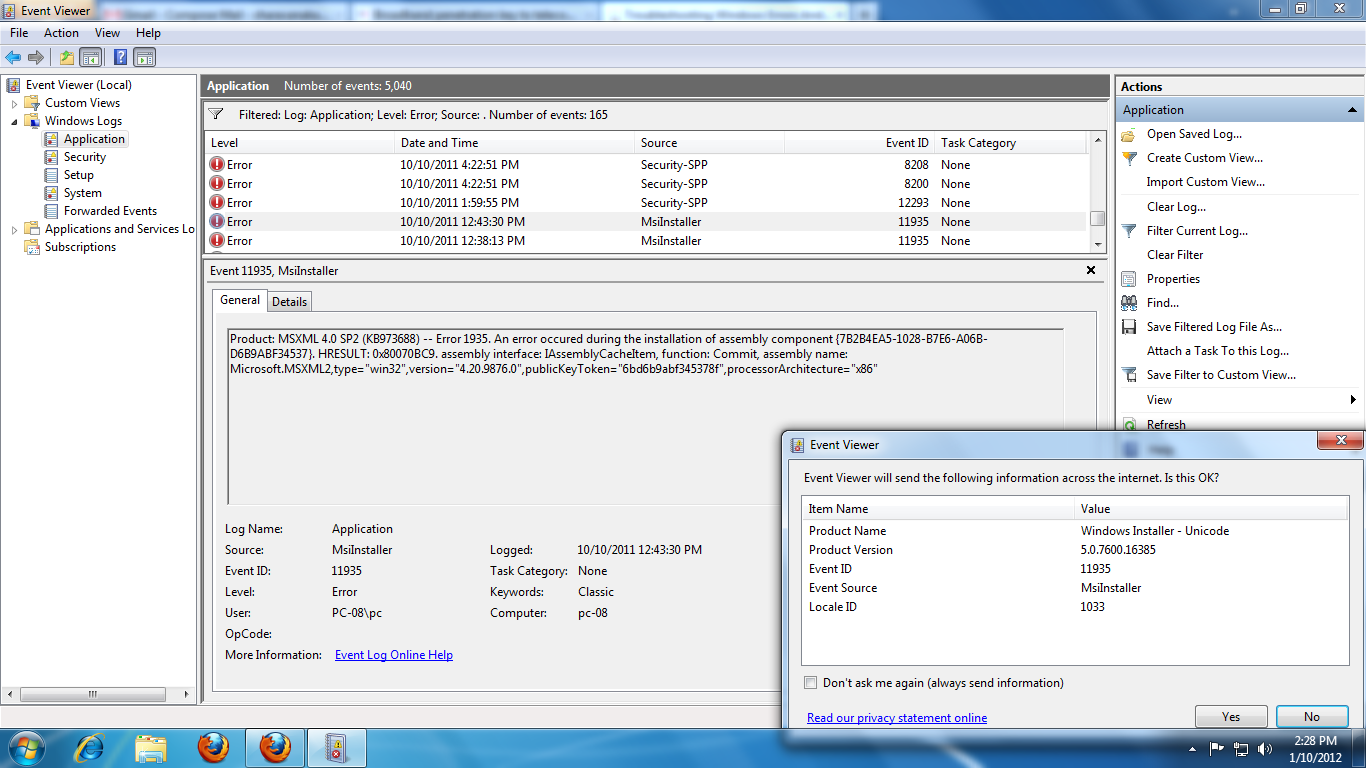Click Attach a Task To this Log

pos(1218,351)
